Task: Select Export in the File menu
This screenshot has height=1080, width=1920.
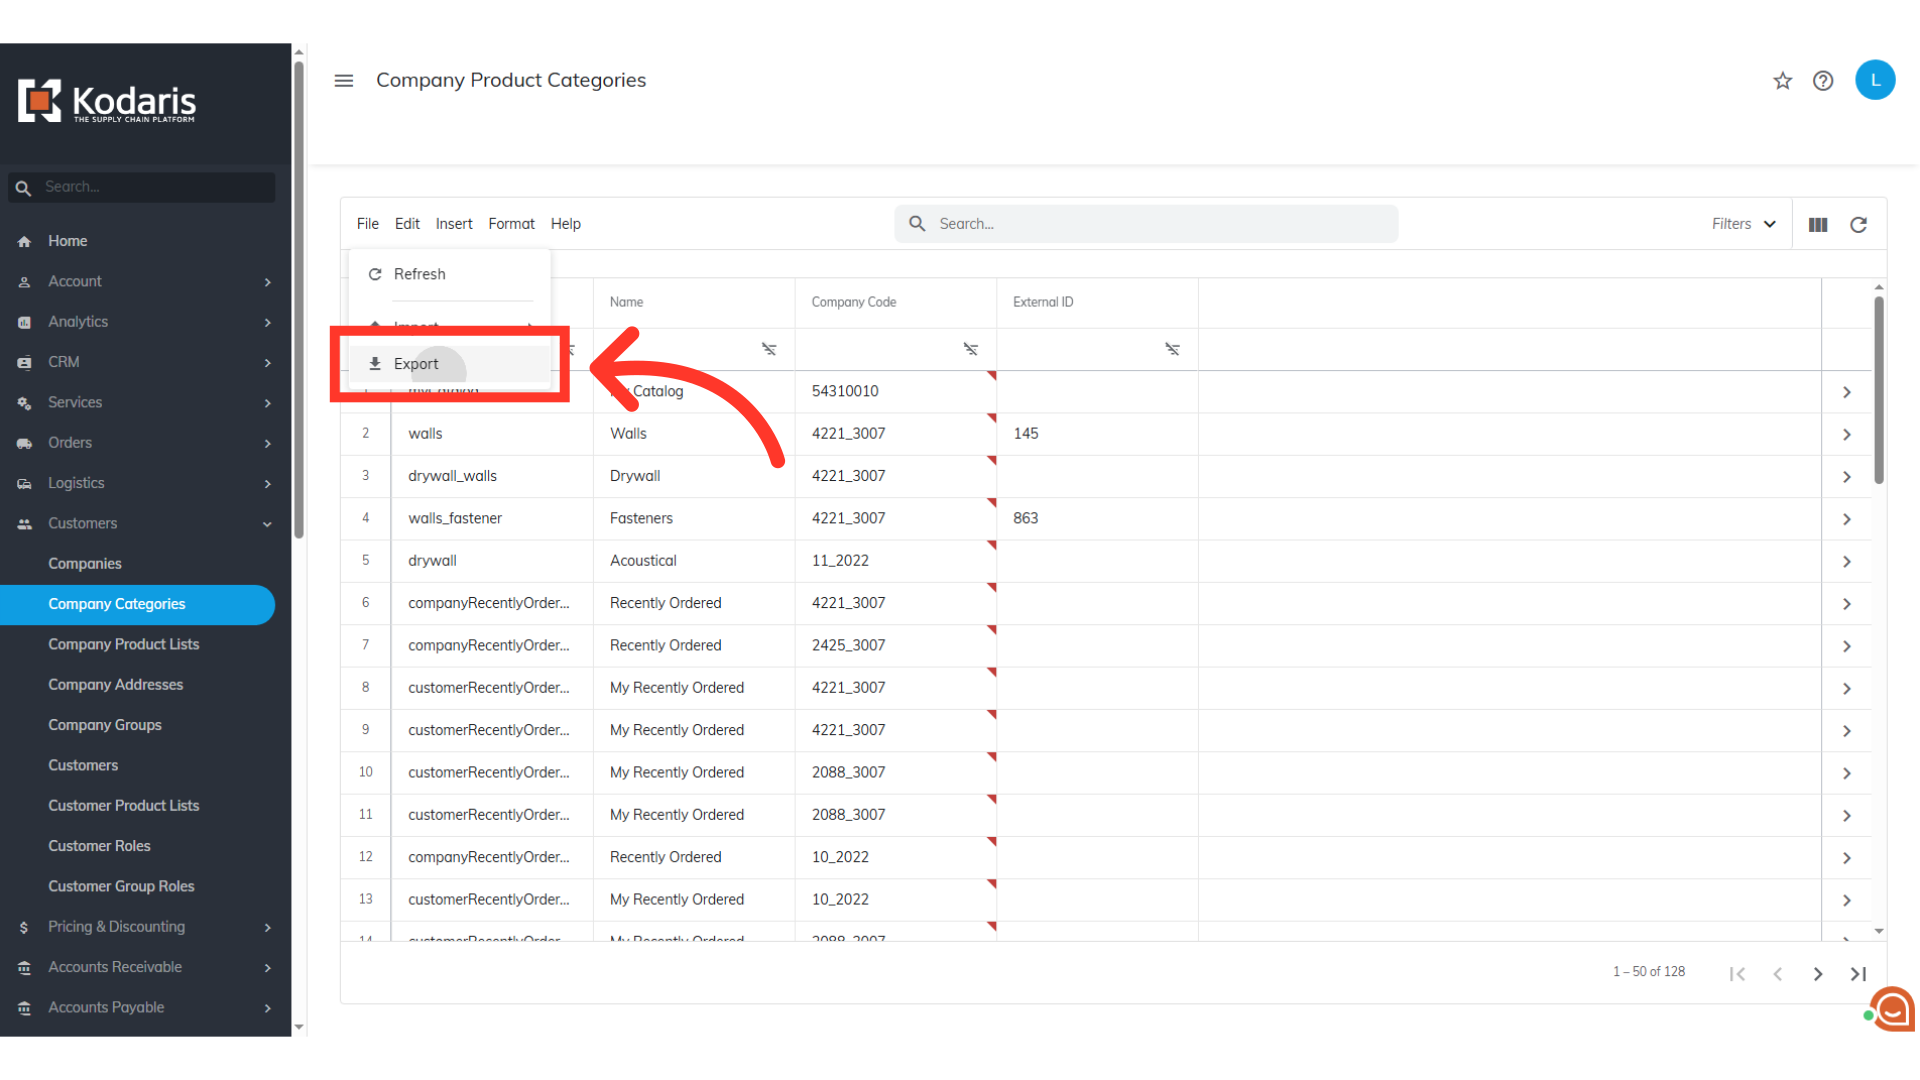Action: click(x=416, y=364)
